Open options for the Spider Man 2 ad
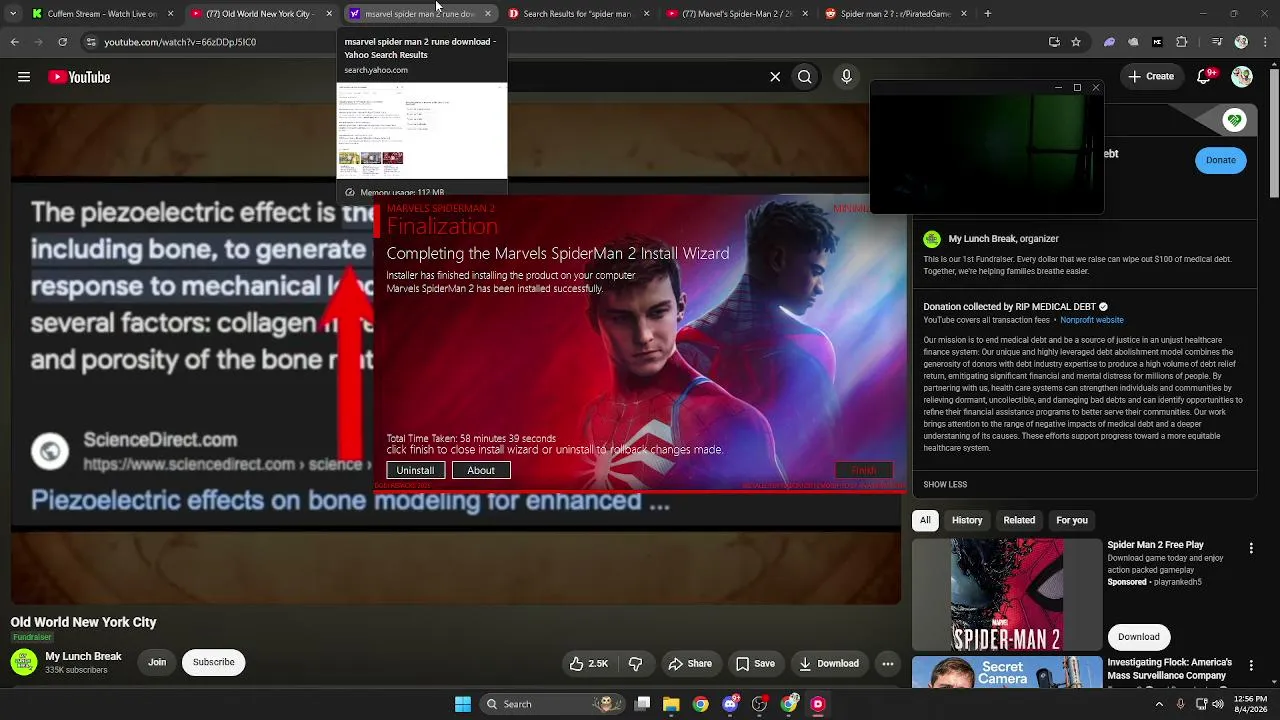This screenshot has width=1280, height=720. point(1251,548)
